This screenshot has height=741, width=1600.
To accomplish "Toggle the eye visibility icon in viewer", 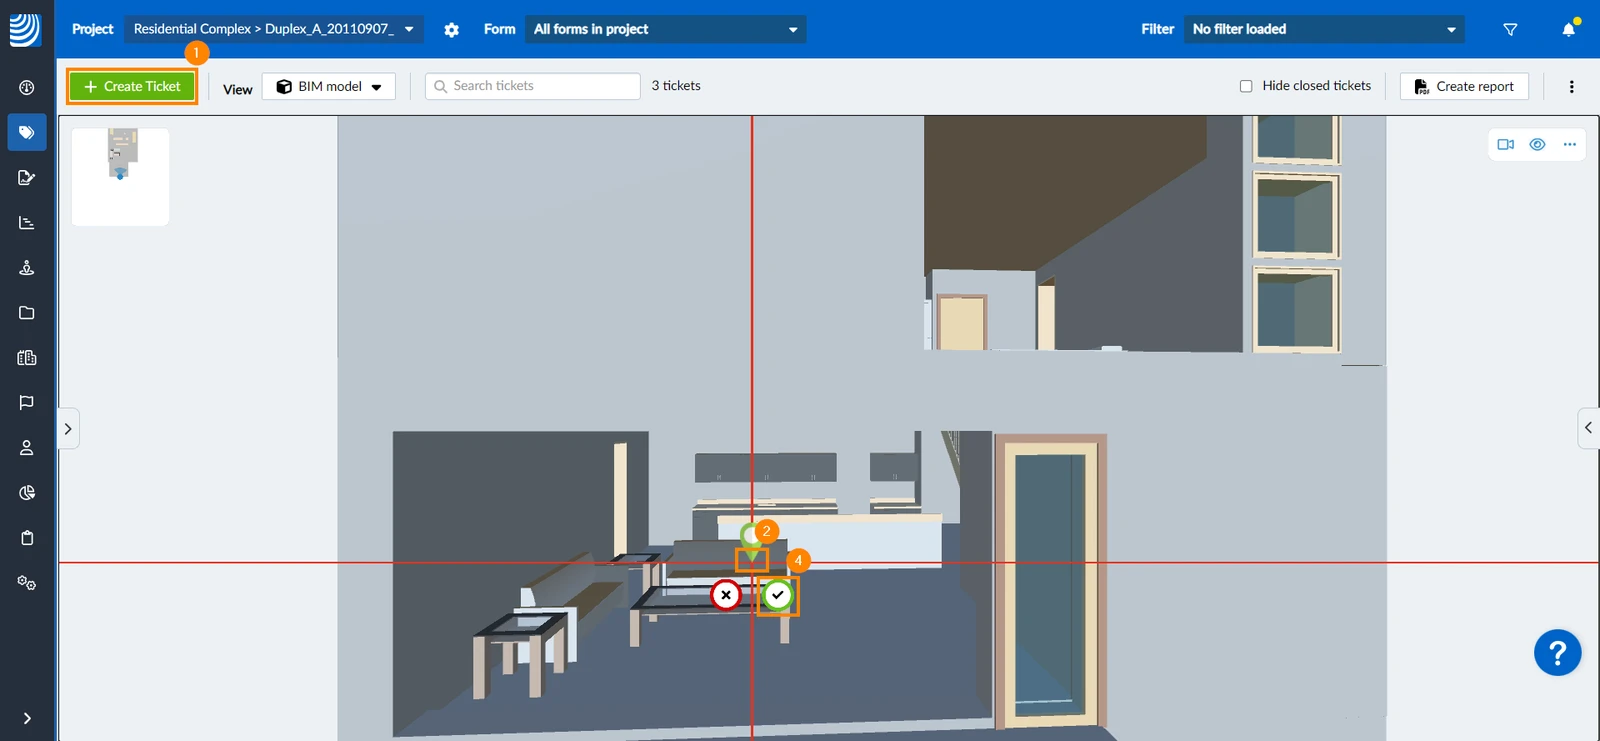I will click(x=1538, y=145).
